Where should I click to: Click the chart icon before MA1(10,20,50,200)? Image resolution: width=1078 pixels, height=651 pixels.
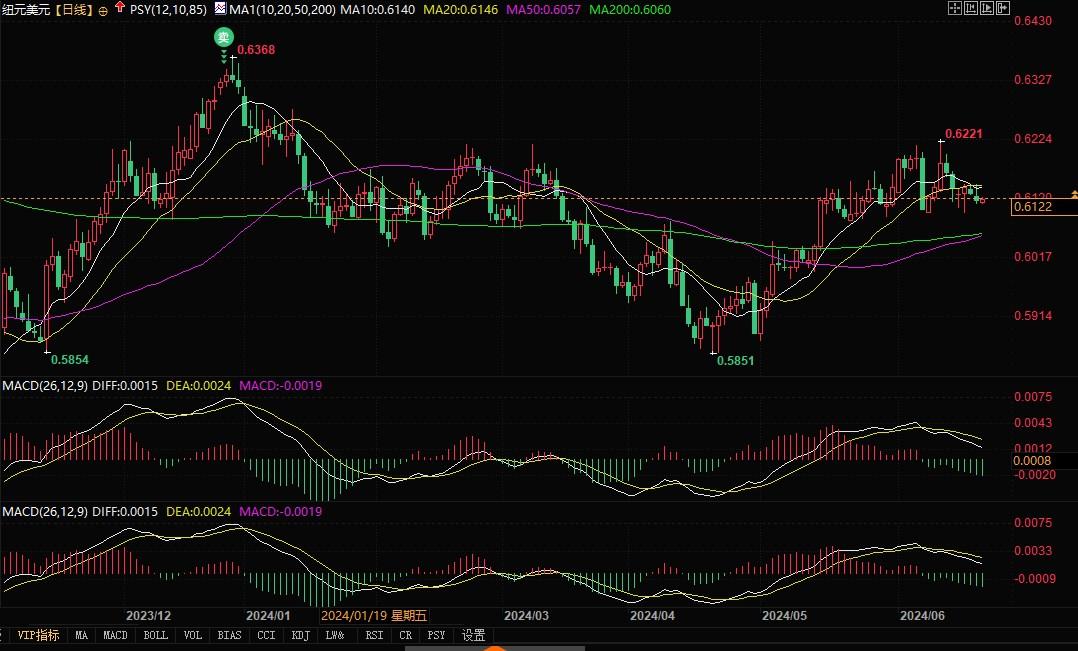click(x=220, y=8)
